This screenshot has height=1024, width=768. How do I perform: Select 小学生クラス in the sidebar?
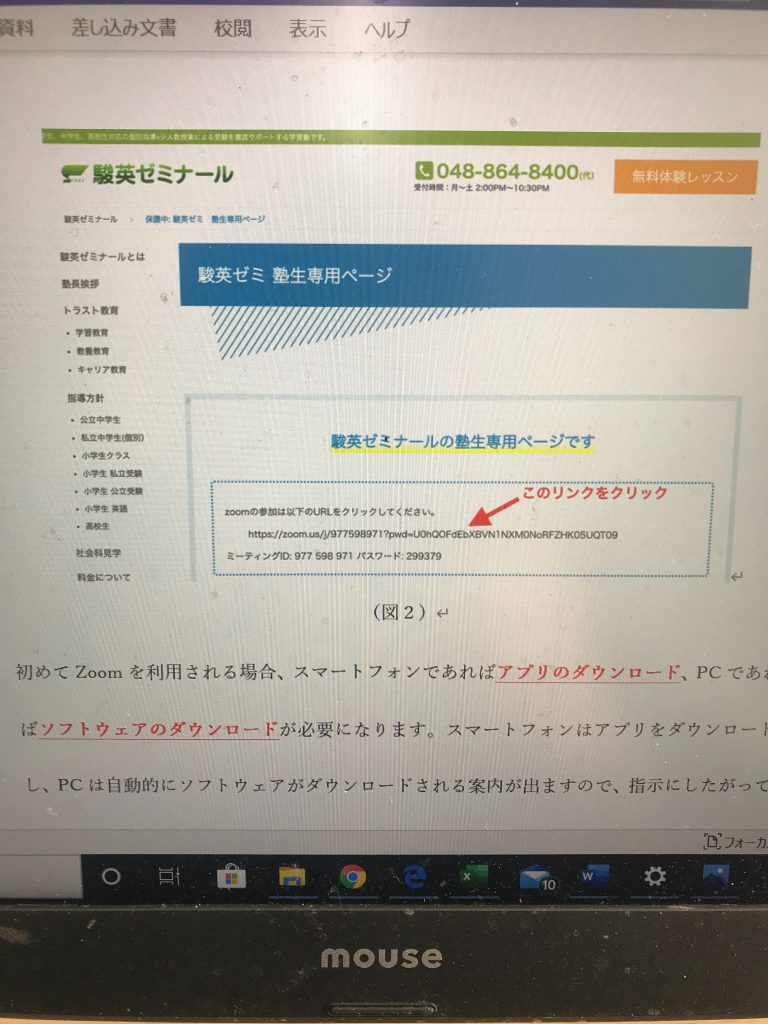click(105, 456)
